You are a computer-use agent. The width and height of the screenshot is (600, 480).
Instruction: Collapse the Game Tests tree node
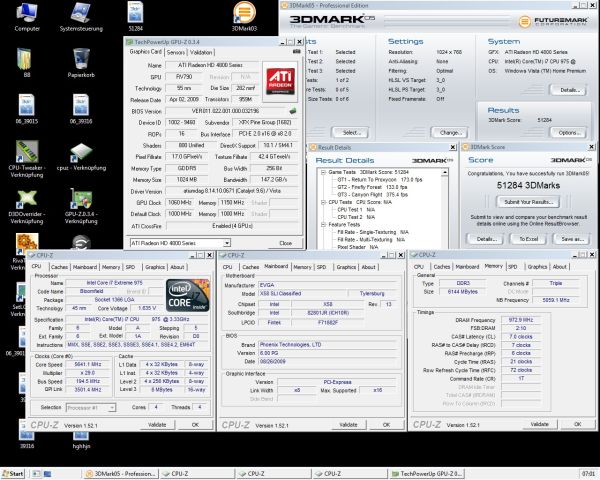323,172
